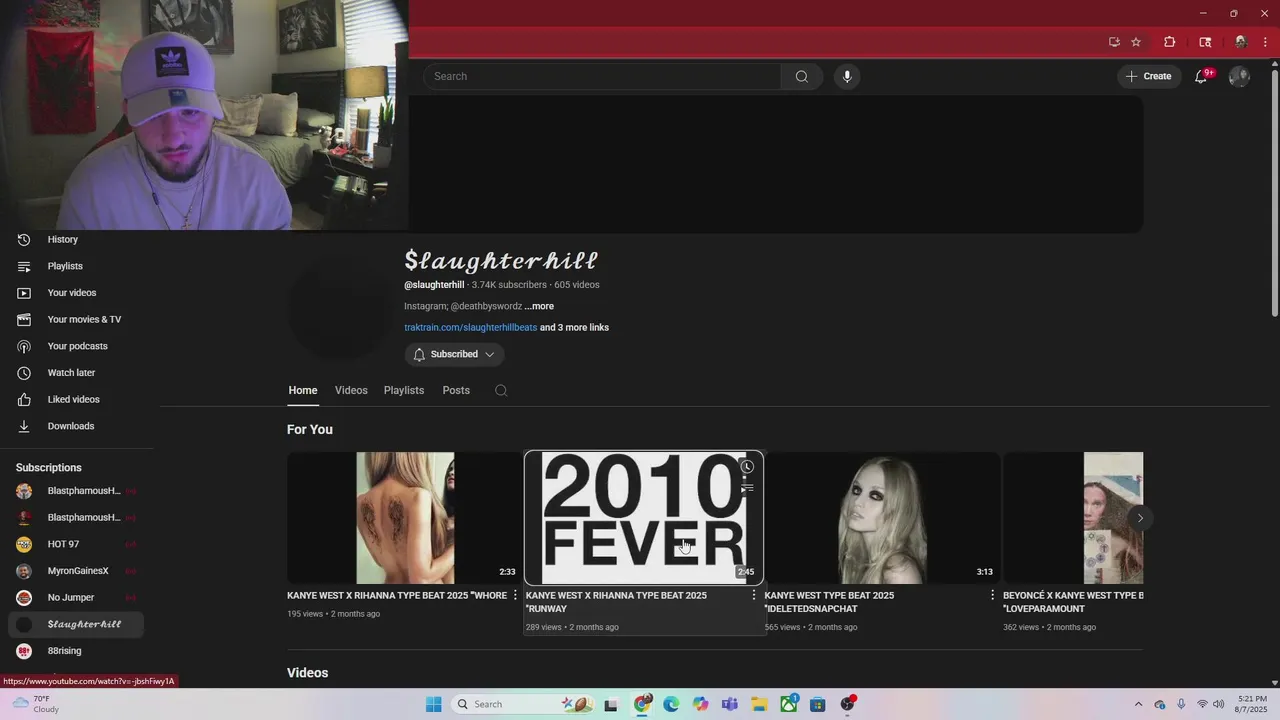Click Add to queue icon on 2010 FEVER thumbnail
Screen dimensions: 1280x720
747,488
